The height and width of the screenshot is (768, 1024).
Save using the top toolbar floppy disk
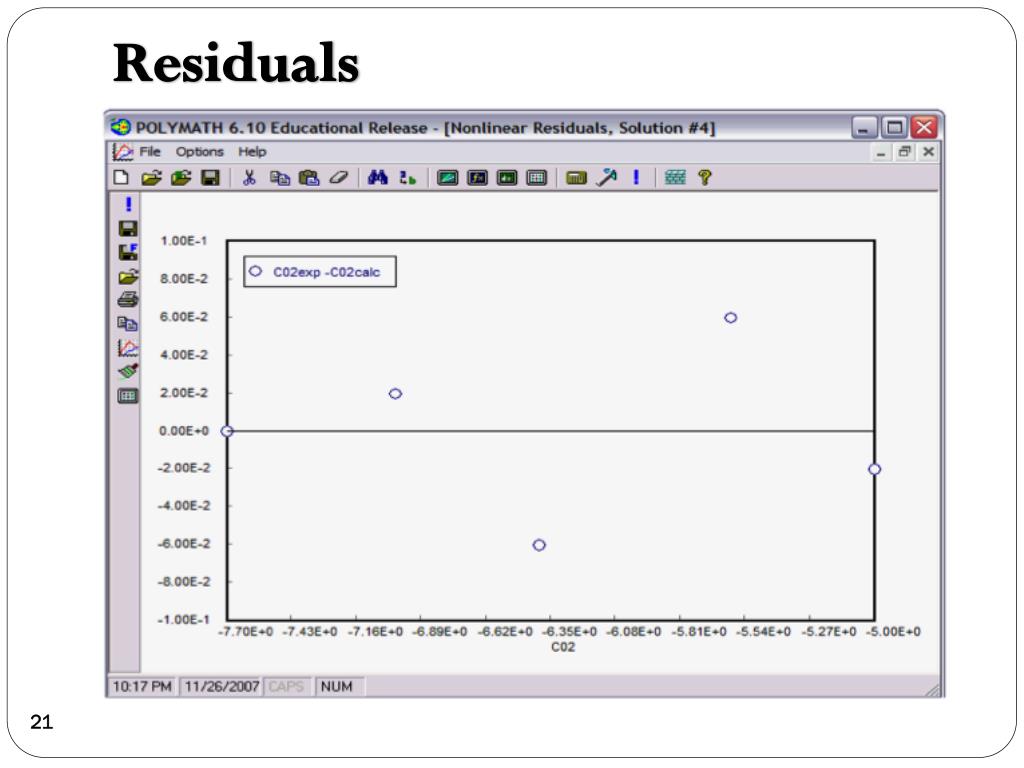[210, 178]
